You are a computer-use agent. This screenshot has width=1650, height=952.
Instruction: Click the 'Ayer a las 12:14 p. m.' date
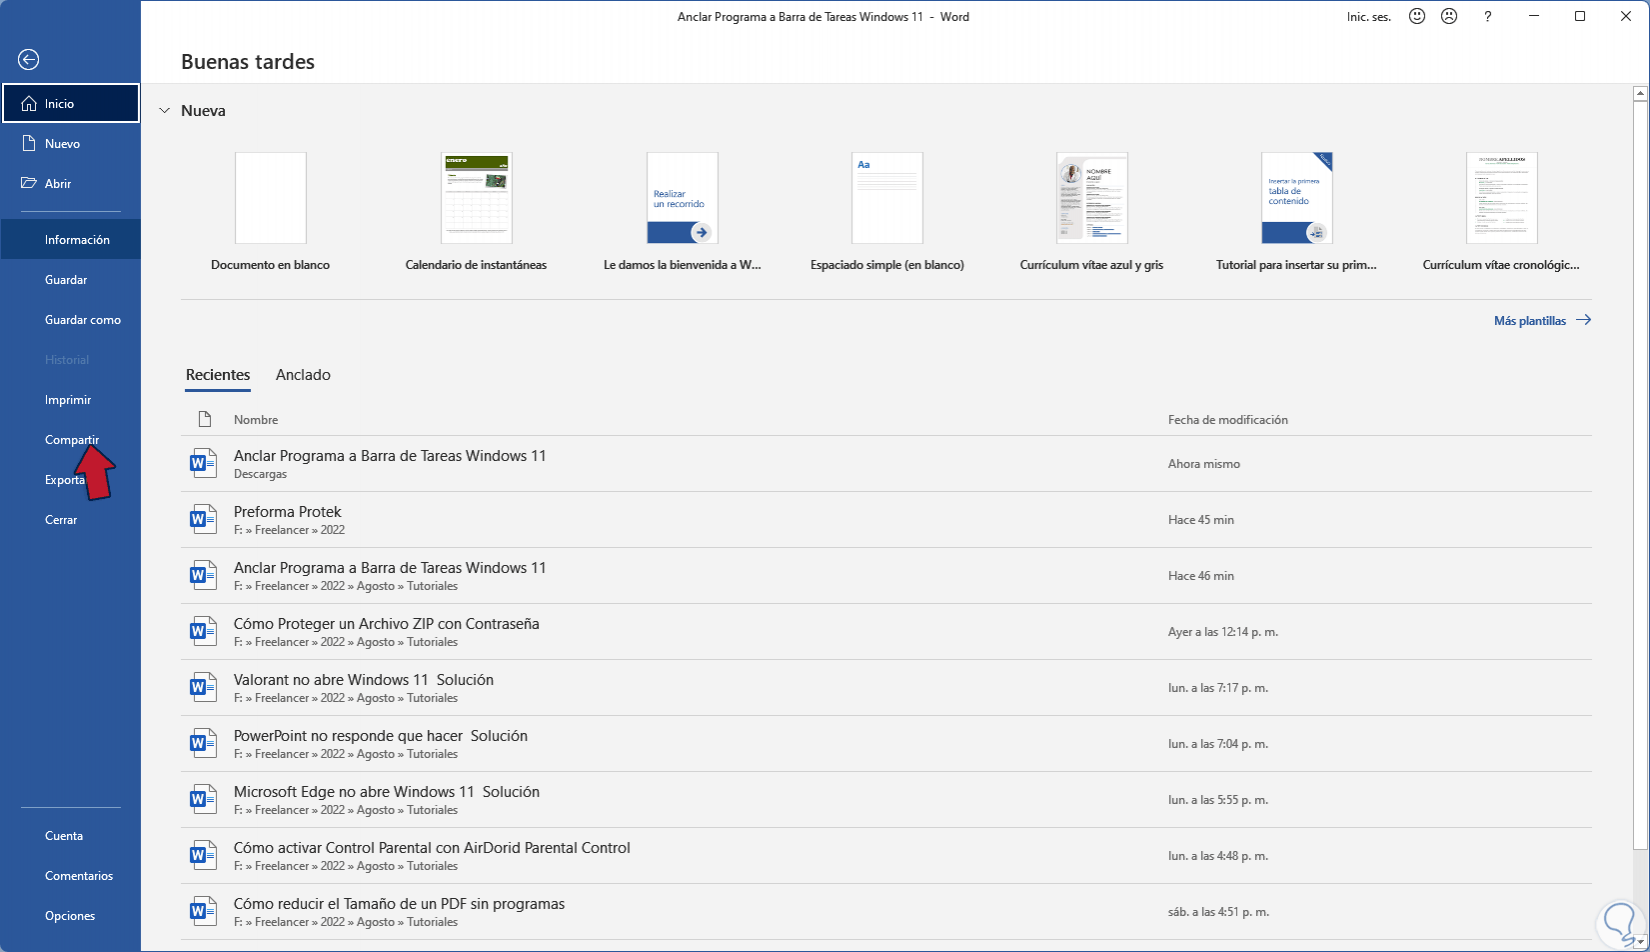click(x=1223, y=632)
